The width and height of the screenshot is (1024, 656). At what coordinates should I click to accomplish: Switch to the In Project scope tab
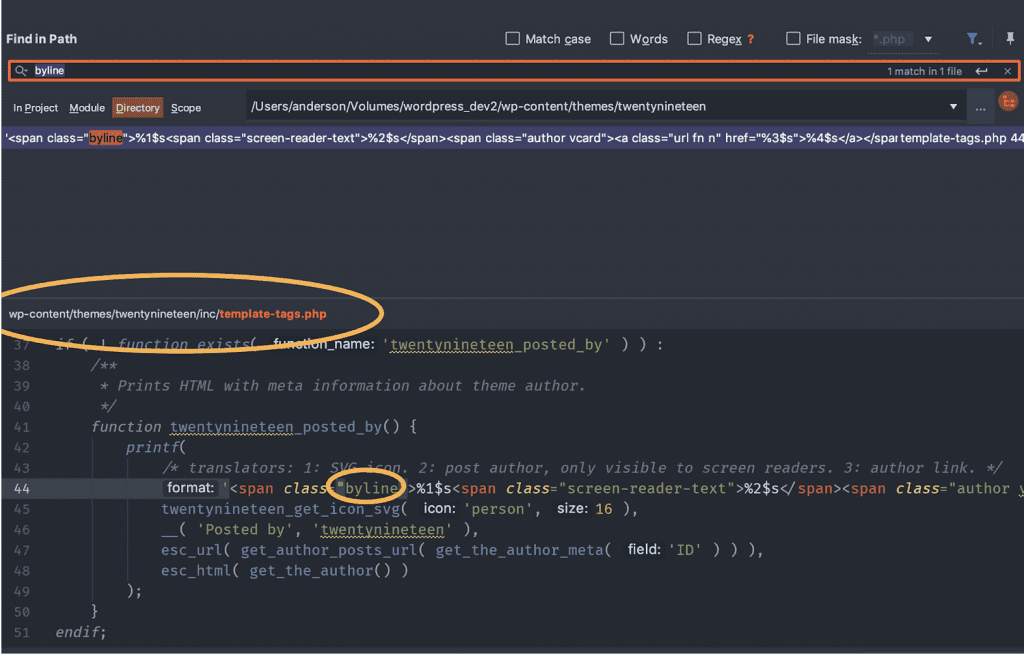36,108
